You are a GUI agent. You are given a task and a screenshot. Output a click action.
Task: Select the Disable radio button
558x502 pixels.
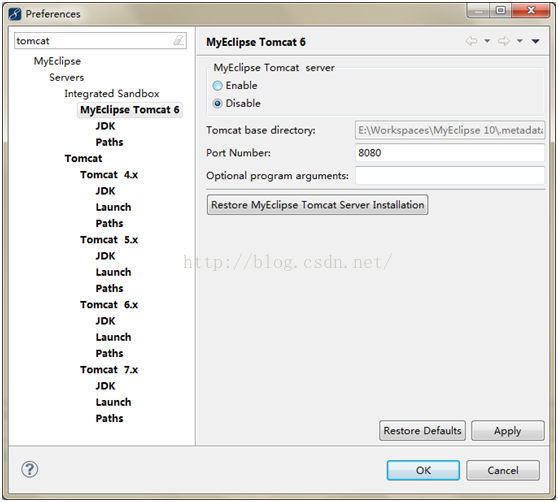(217, 104)
